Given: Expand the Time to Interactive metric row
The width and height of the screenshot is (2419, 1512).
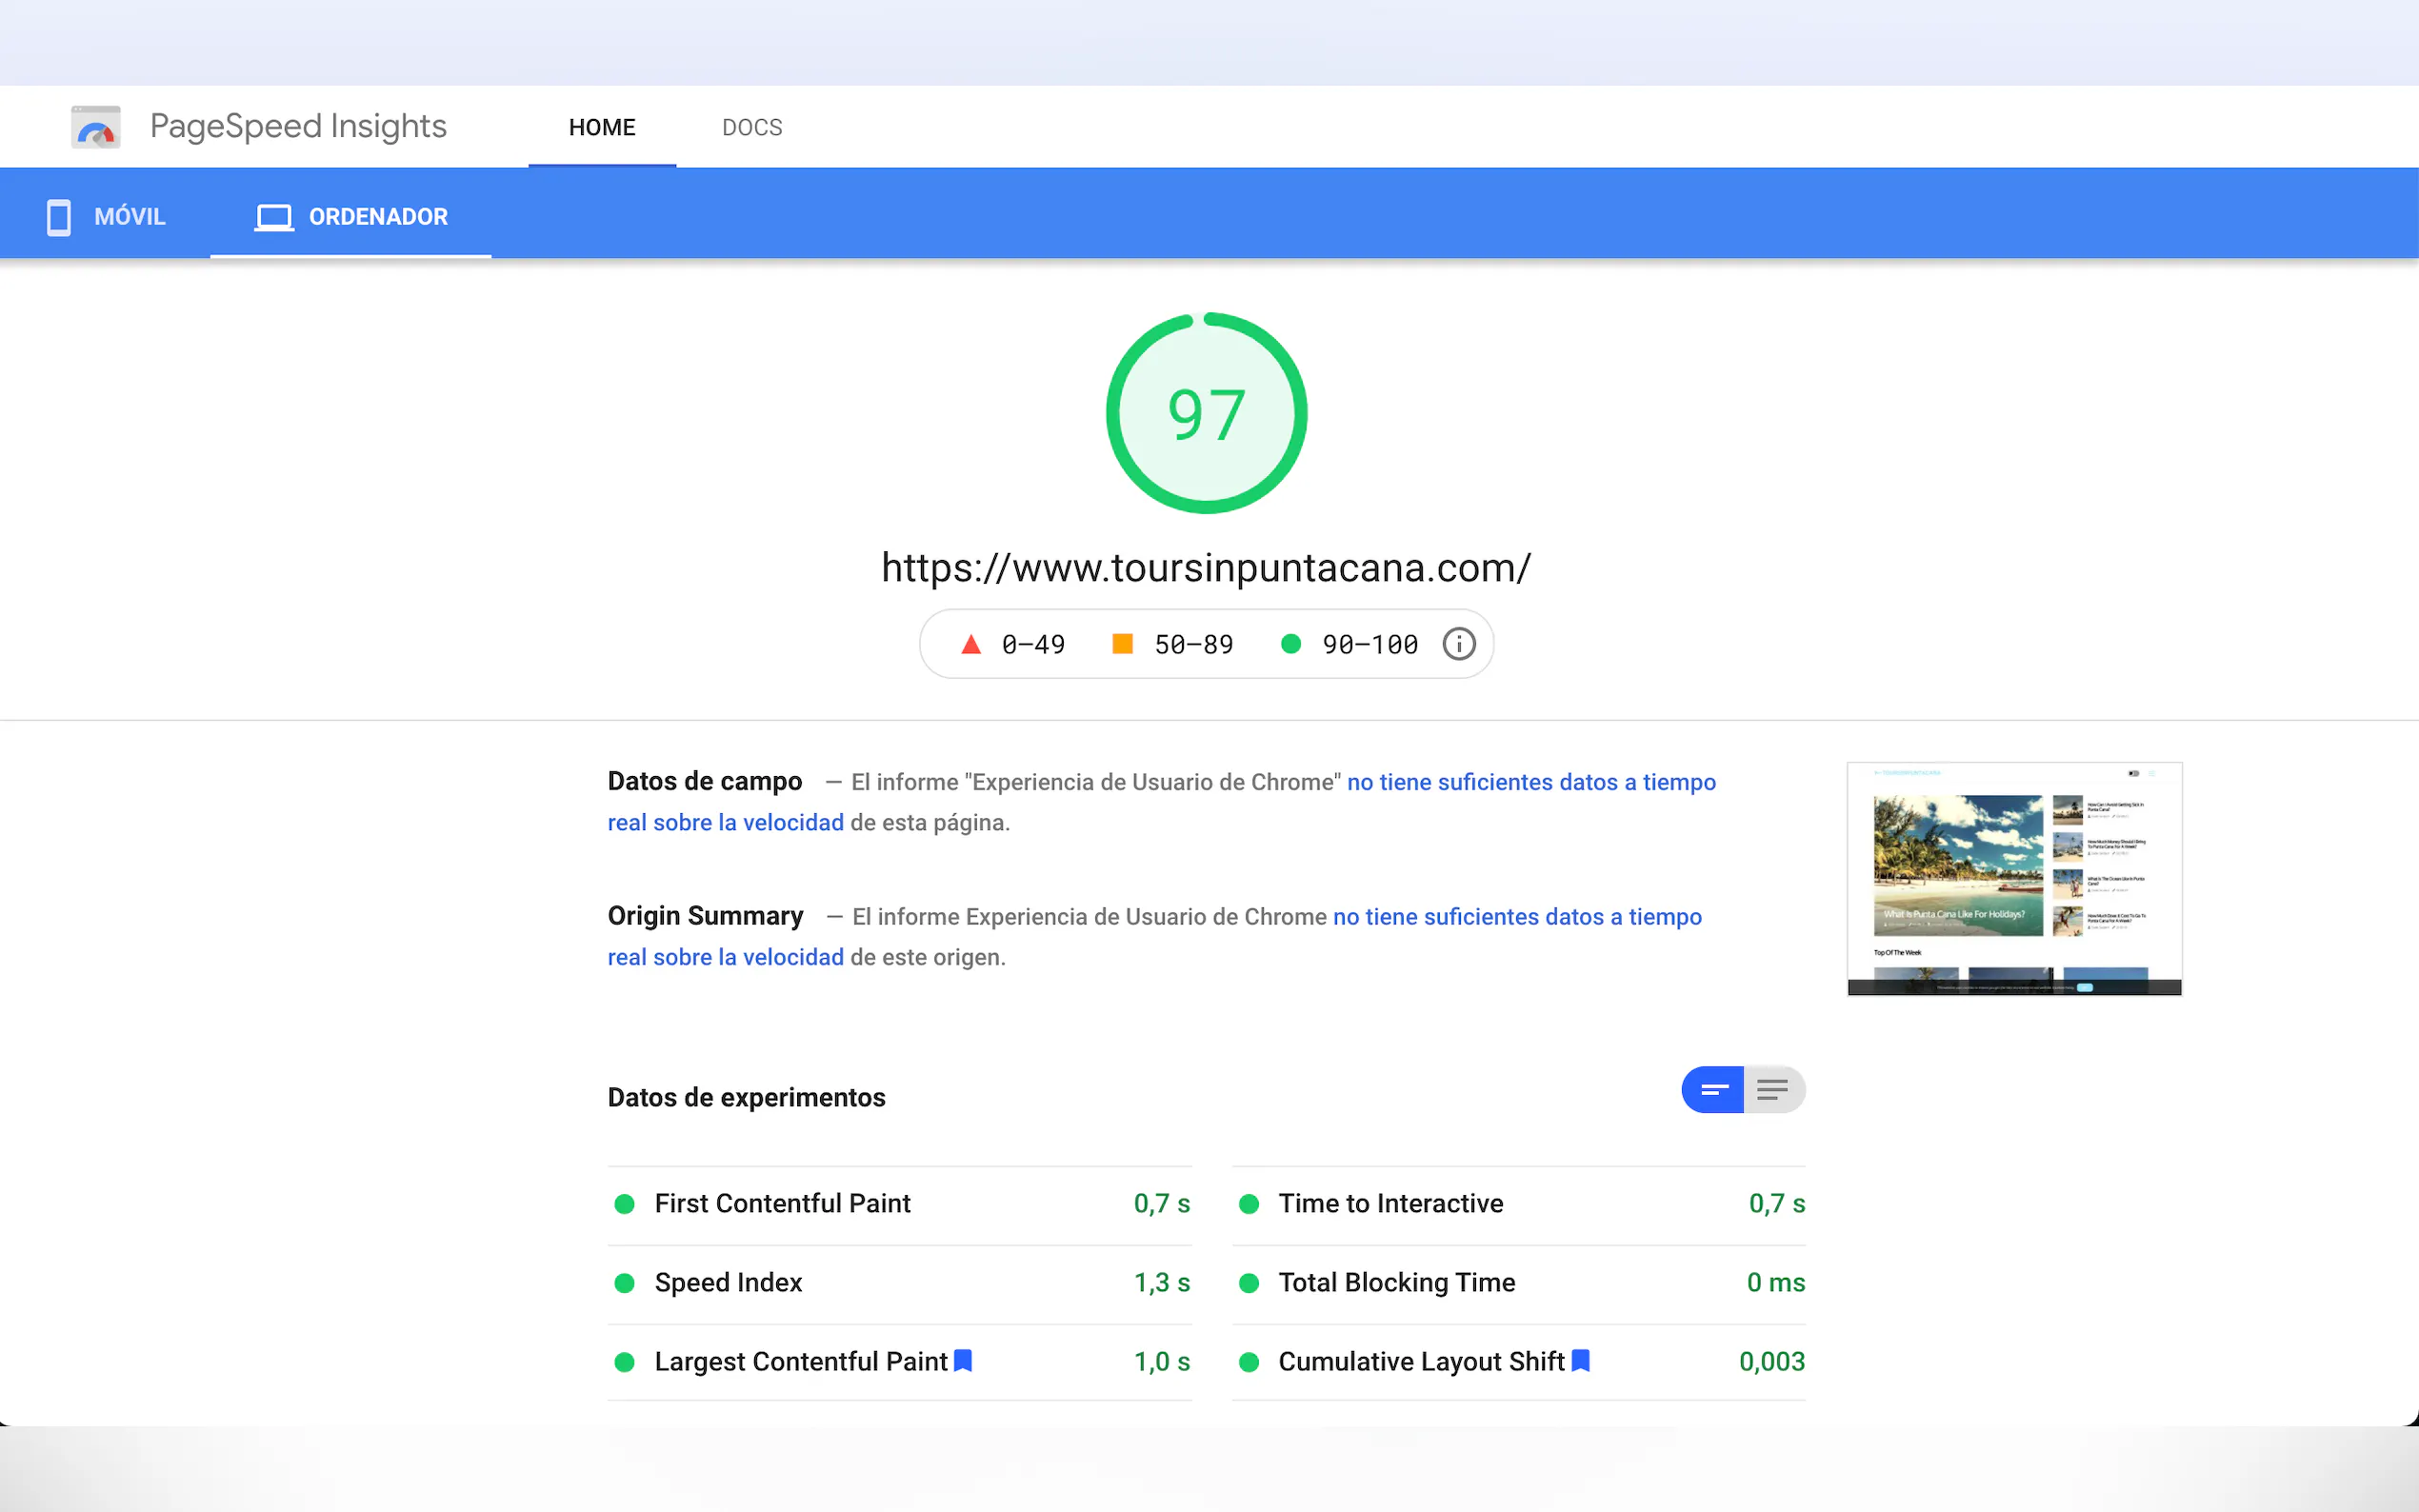Looking at the screenshot, I should pyautogui.click(x=1390, y=1203).
